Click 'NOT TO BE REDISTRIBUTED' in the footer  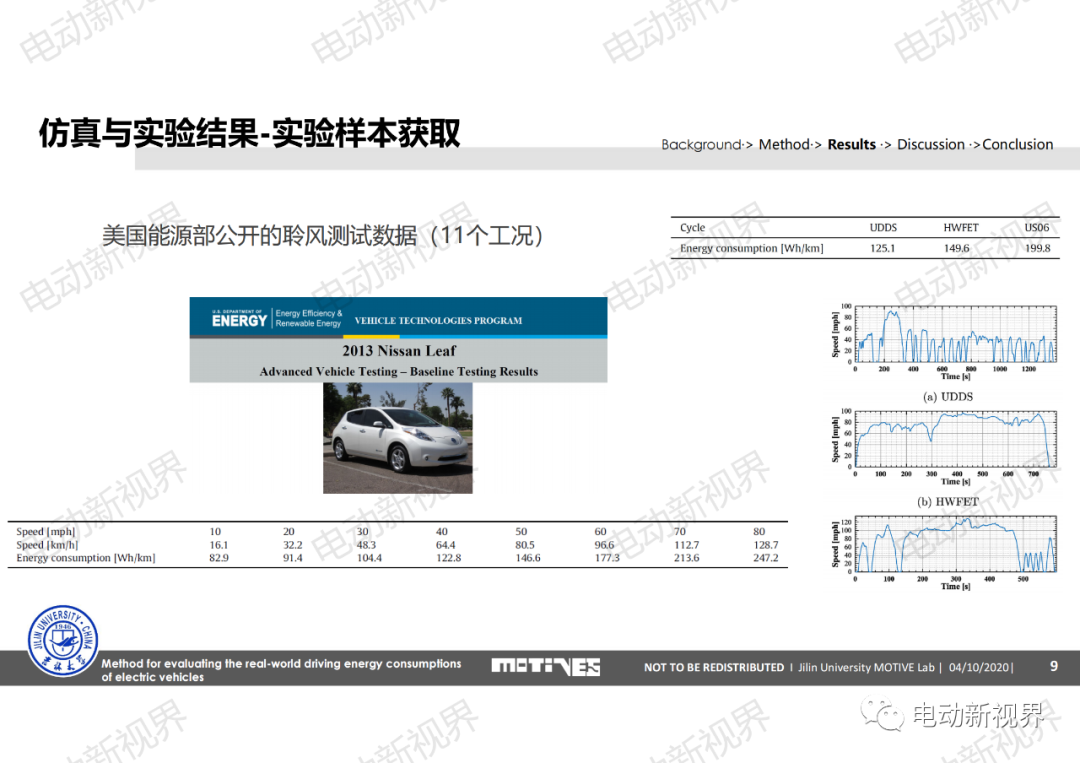point(714,667)
